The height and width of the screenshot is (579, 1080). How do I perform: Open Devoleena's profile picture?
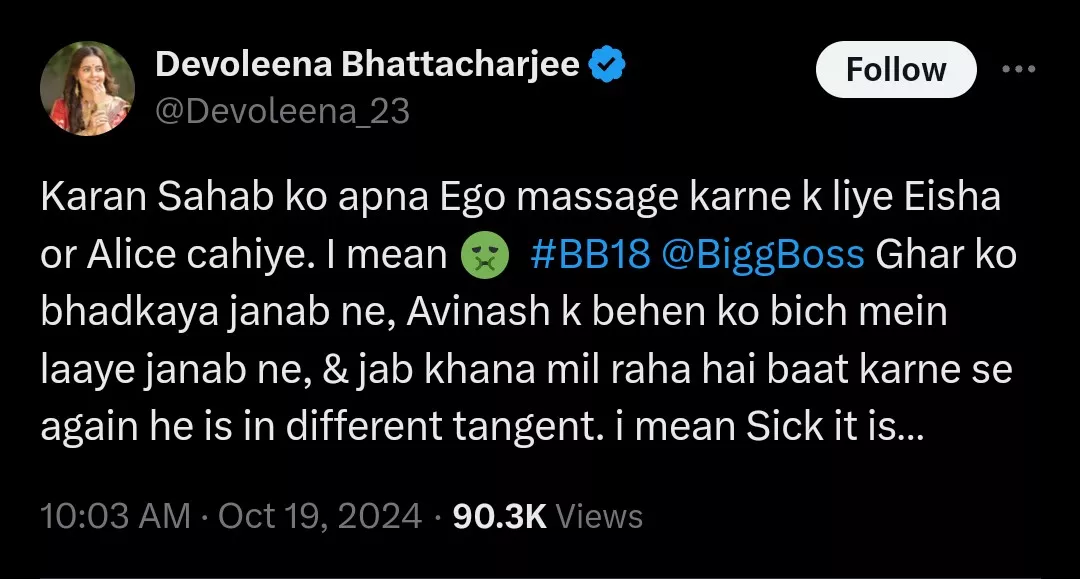pyautogui.click(x=87, y=90)
